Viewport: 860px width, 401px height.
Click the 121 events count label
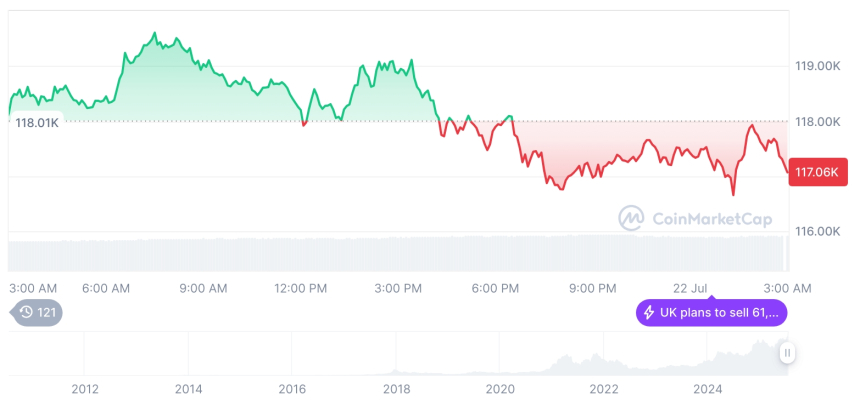point(46,313)
